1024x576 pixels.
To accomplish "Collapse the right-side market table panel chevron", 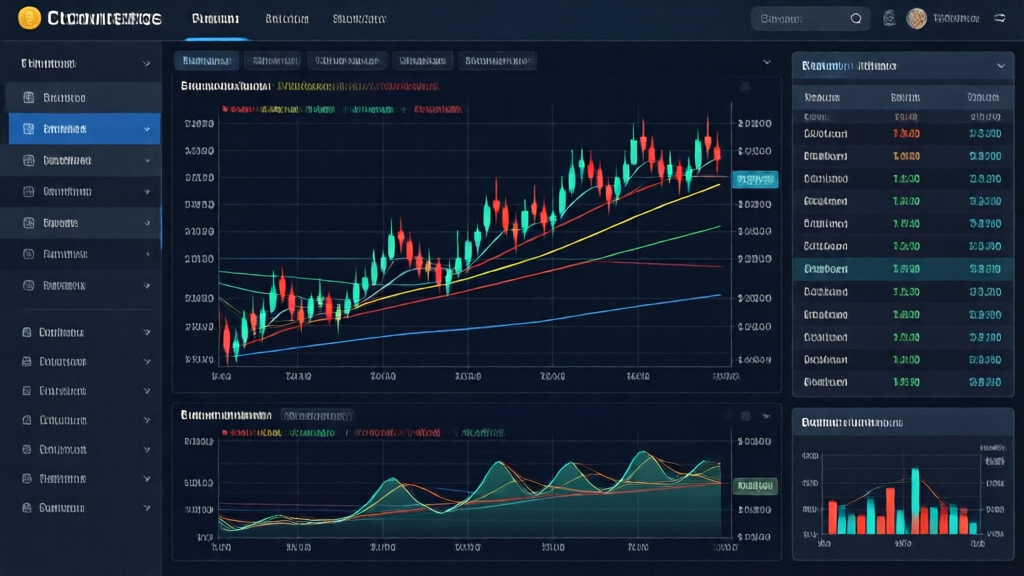I will (1001, 65).
